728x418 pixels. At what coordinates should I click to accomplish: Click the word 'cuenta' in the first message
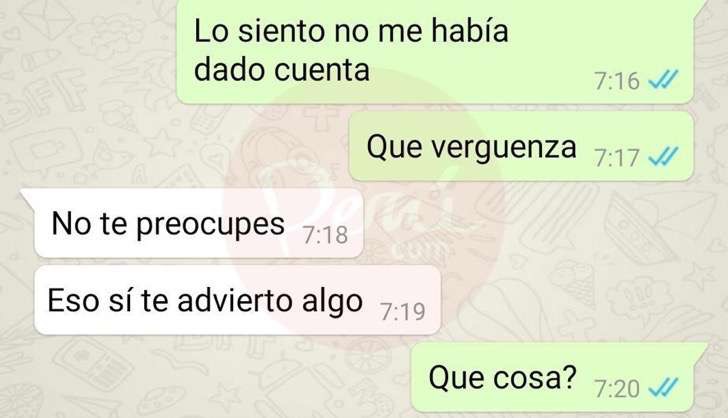point(322,71)
